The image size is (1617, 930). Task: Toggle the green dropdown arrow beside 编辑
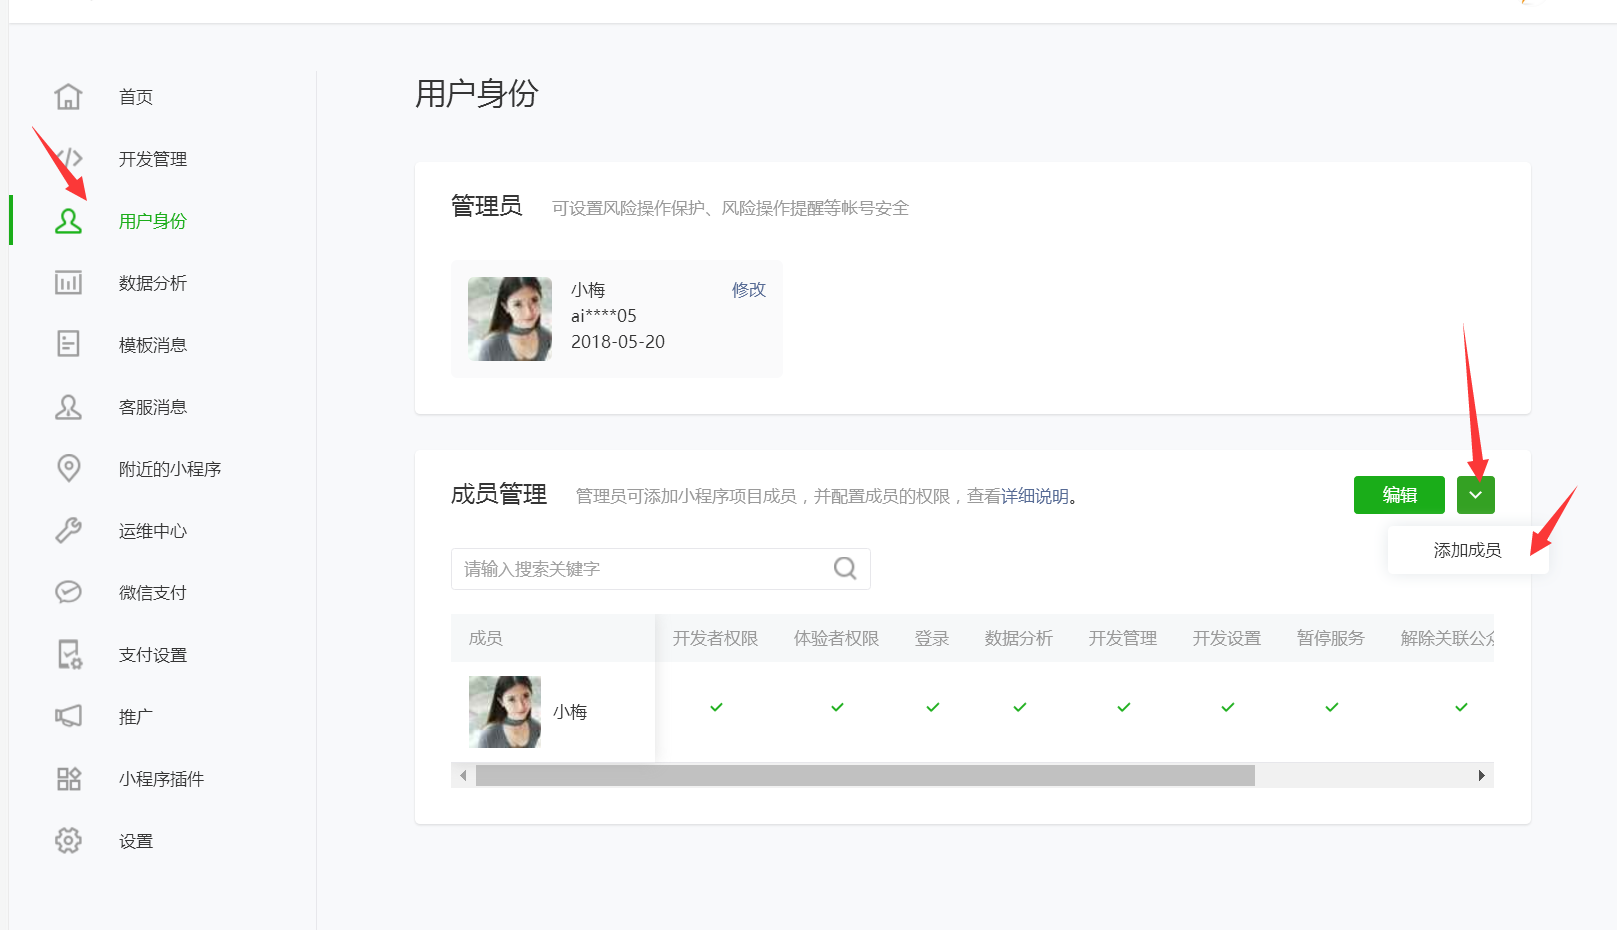(1476, 495)
